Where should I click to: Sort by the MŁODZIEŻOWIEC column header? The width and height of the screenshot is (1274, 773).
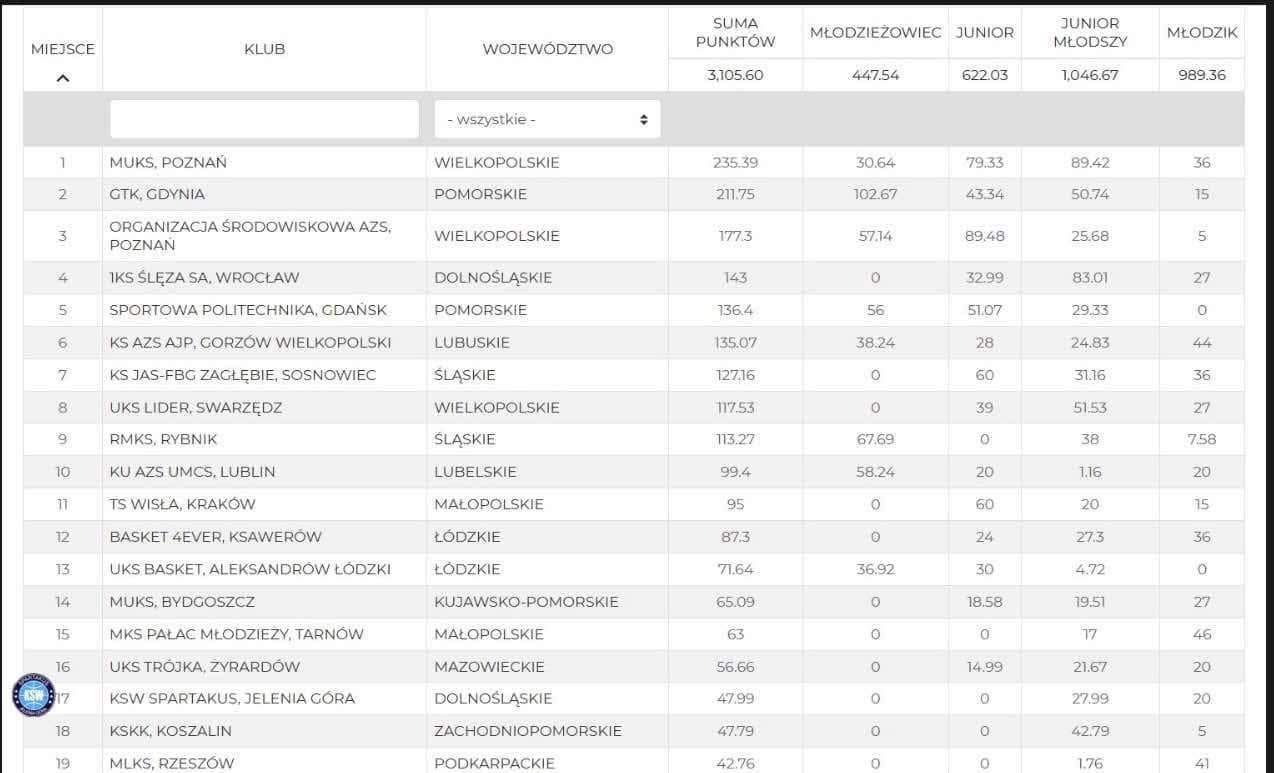pyautogui.click(x=875, y=32)
